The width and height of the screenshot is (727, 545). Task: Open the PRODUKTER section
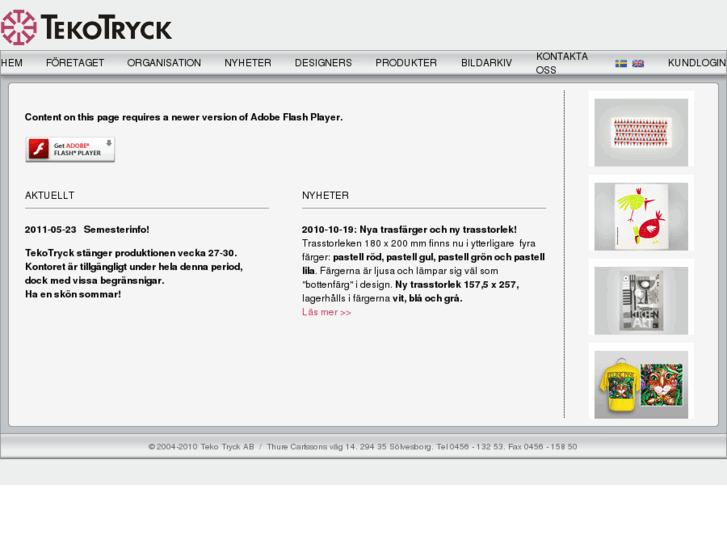click(x=406, y=63)
